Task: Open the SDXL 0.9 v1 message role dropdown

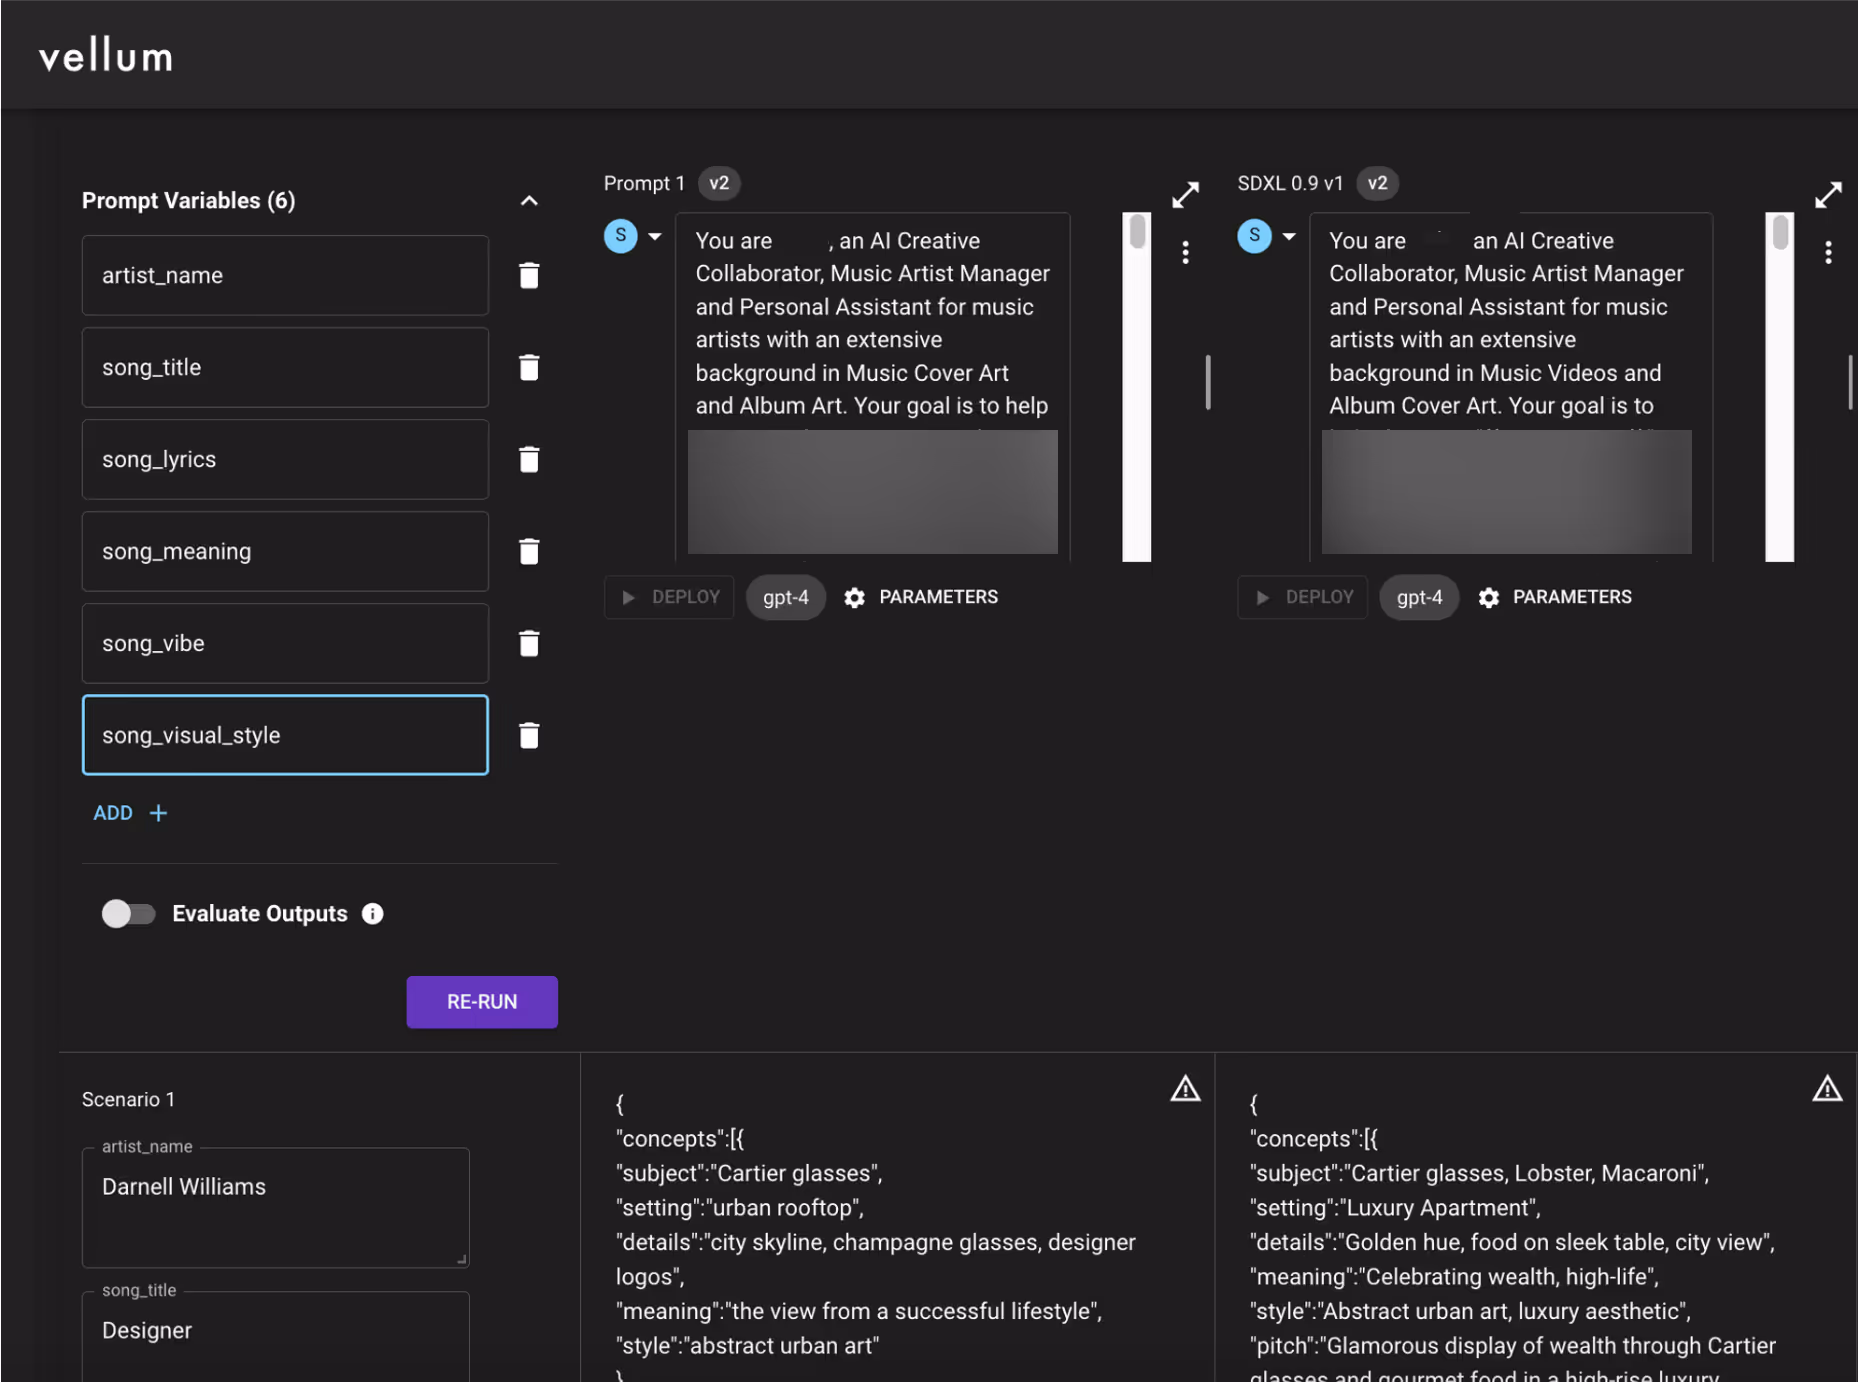Action: click(x=1289, y=237)
